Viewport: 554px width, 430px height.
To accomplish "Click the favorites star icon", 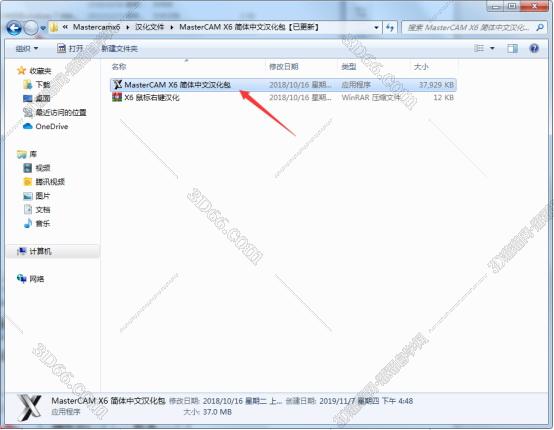I will tap(21, 71).
